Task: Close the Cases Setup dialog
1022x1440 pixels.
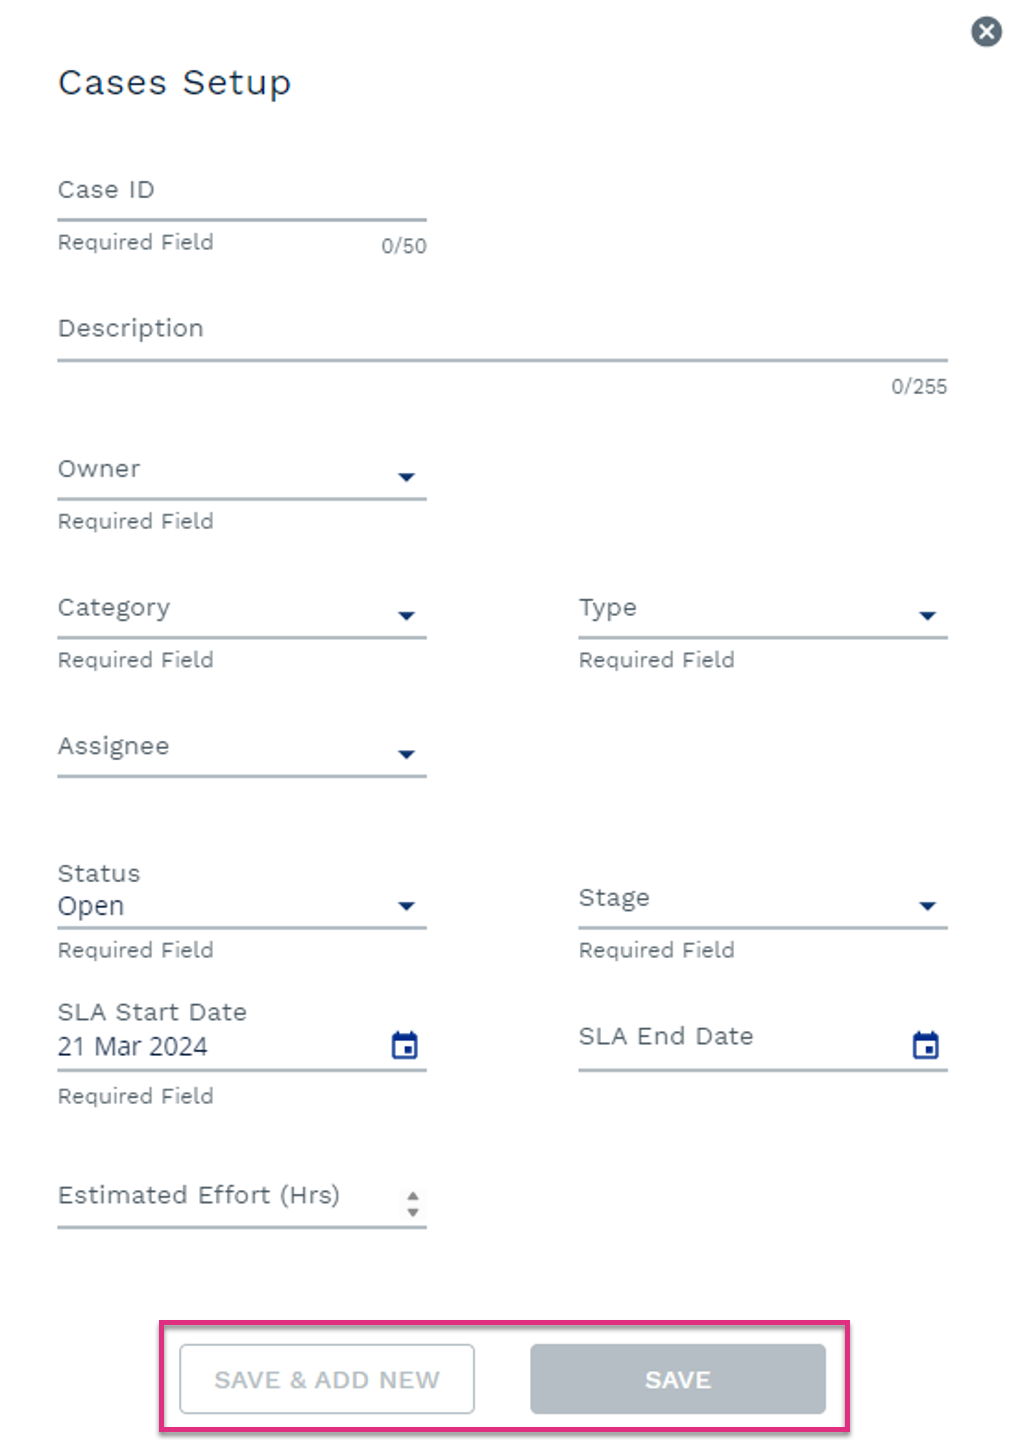Action: click(987, 31)
